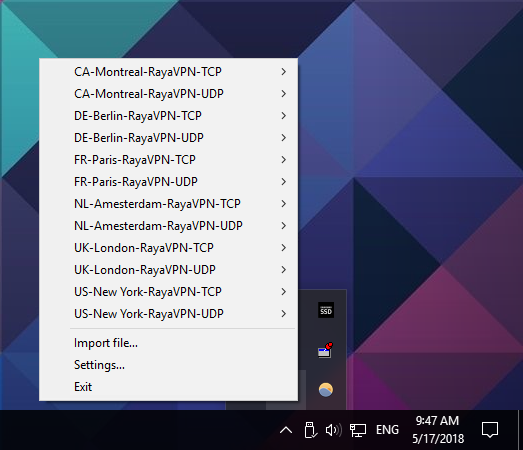Screen dimensions: 523x450
Task: Select DE-Berlin-RayaVPN-UDP entry
Action: click(168, 138)
